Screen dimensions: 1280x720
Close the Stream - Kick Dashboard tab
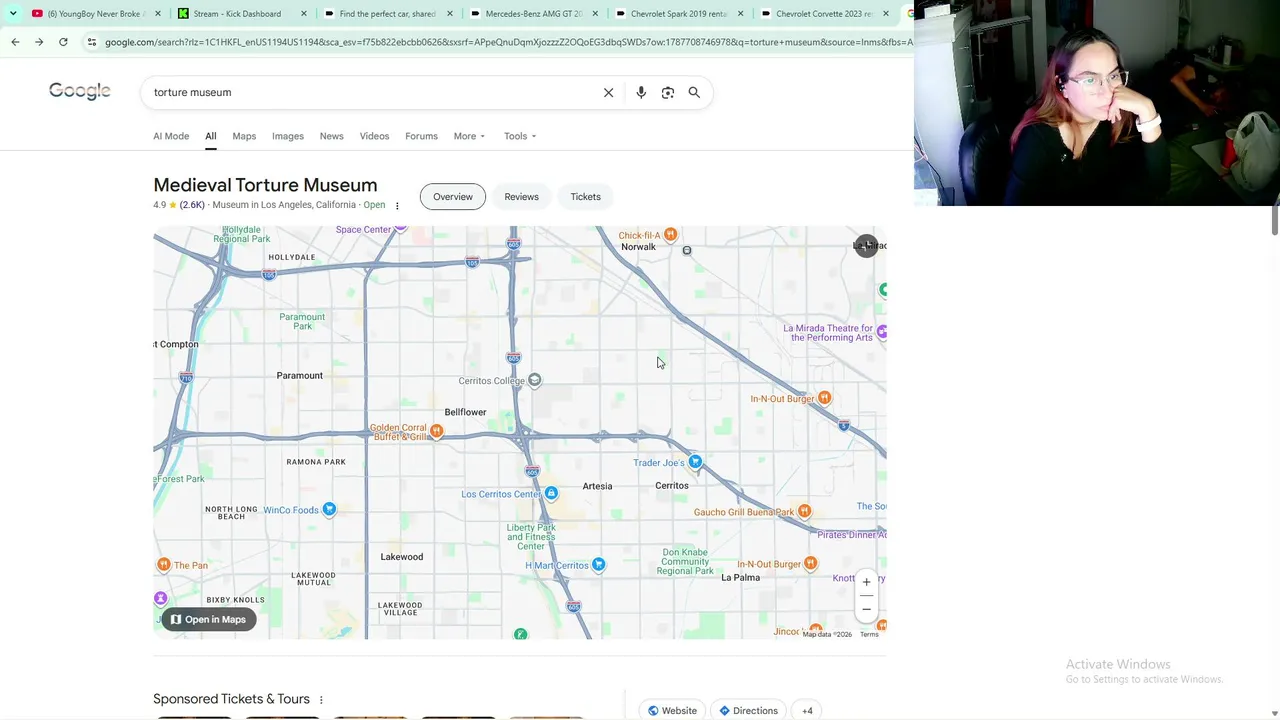click(303, 14)
